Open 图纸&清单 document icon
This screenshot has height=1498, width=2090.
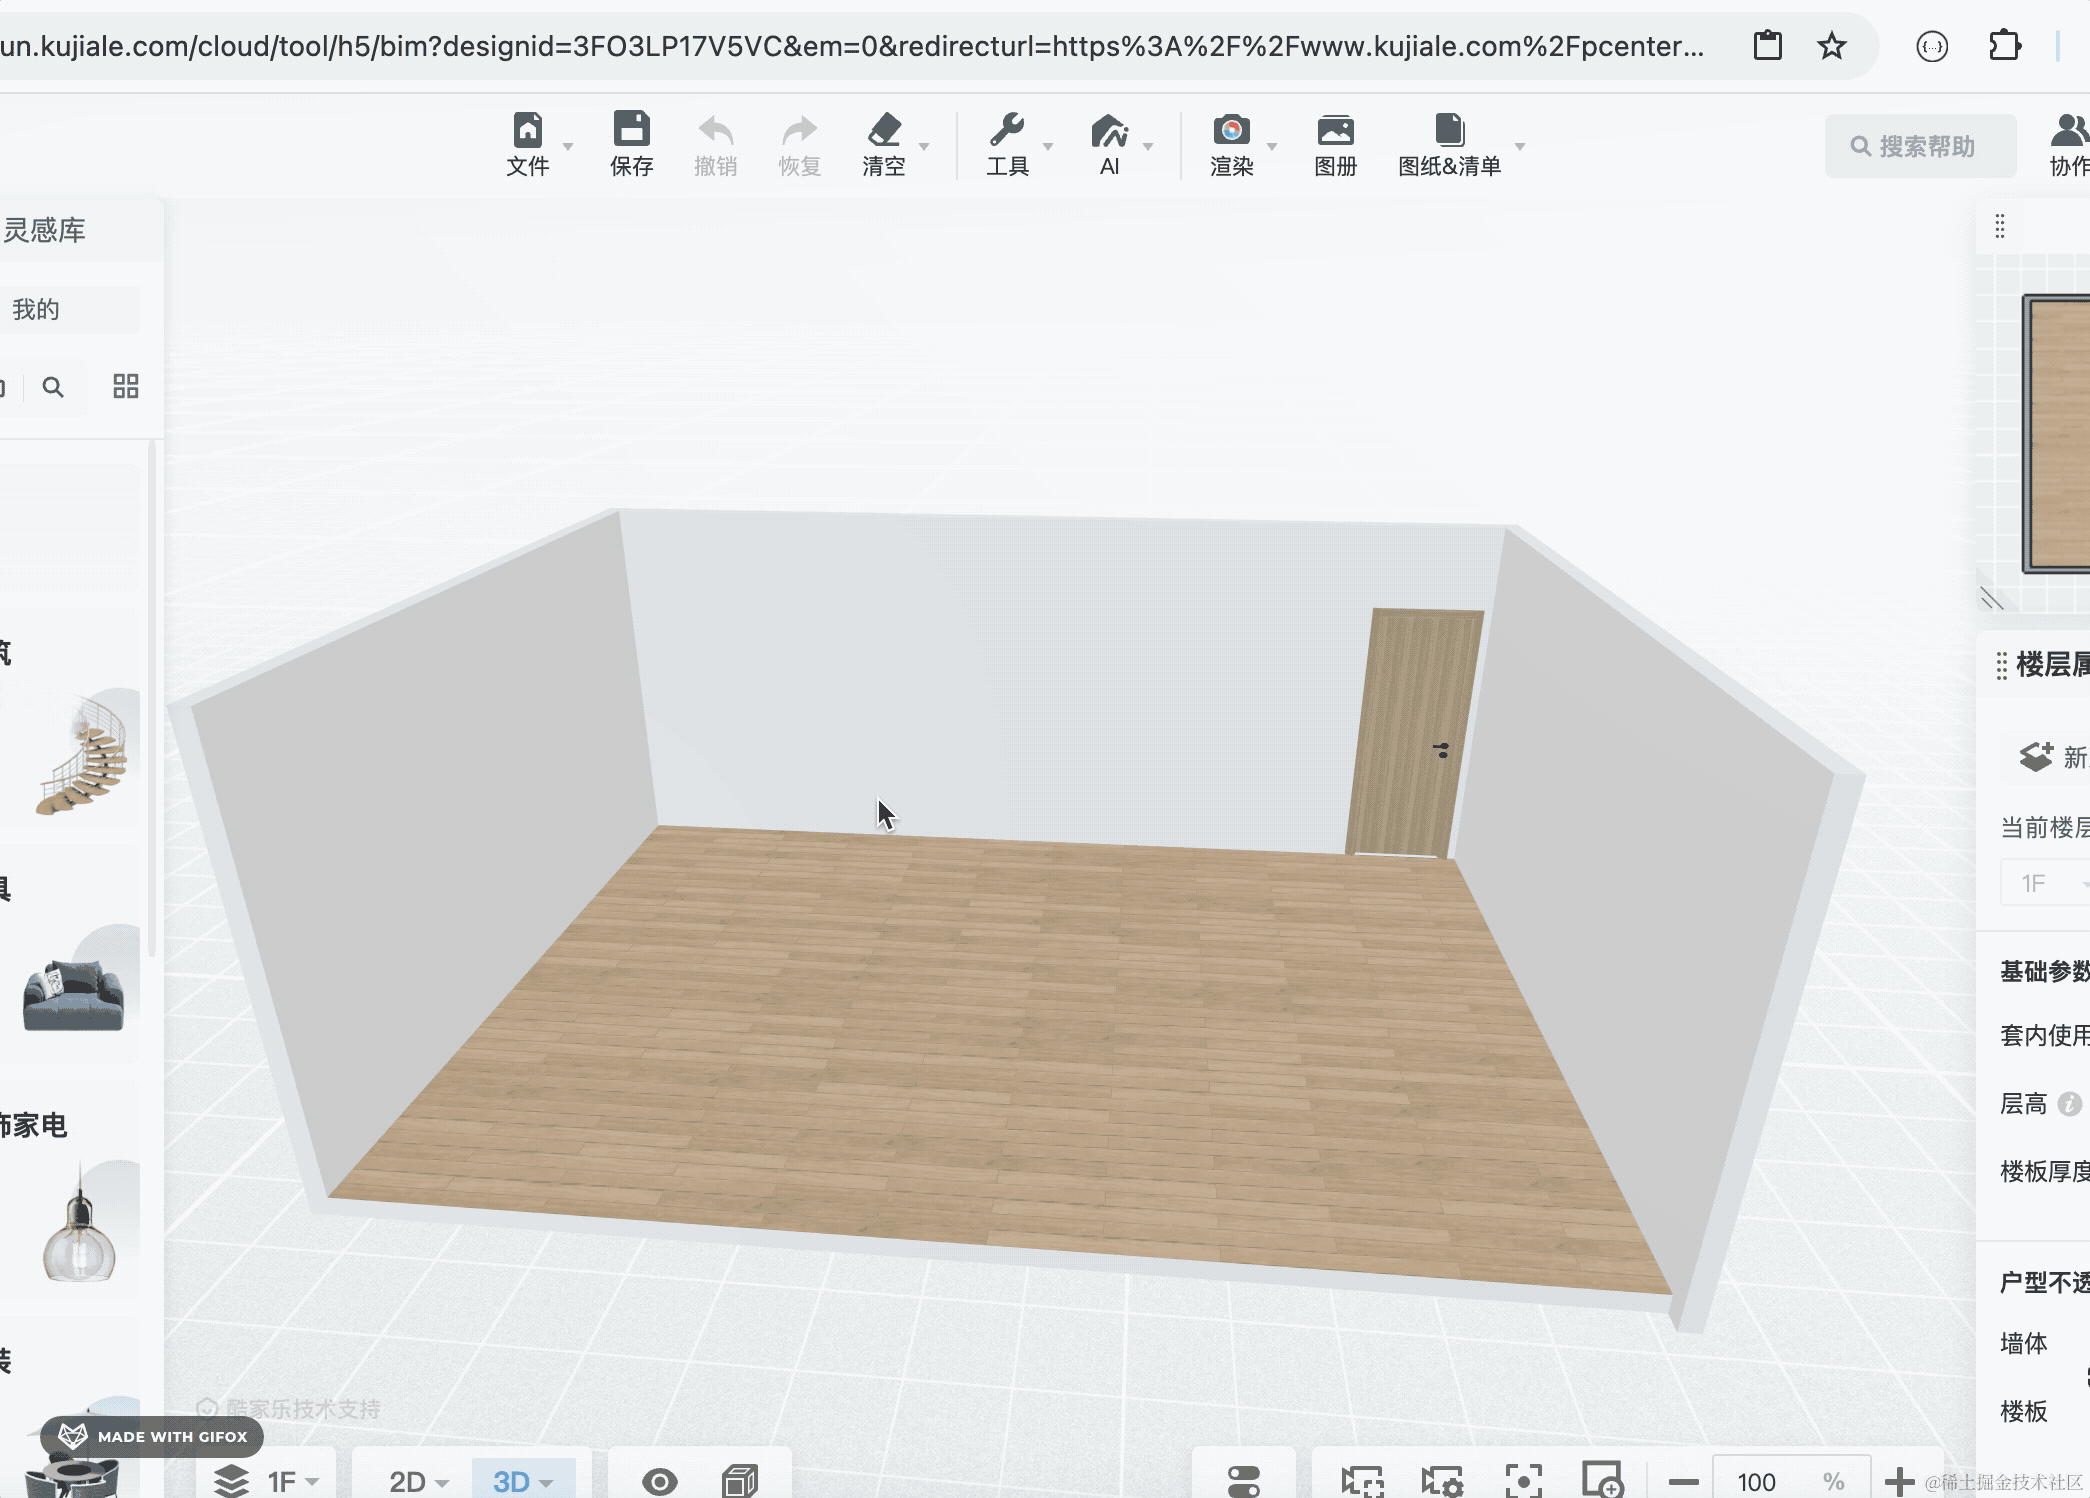pyautogui.click(x=1449, y=130)
